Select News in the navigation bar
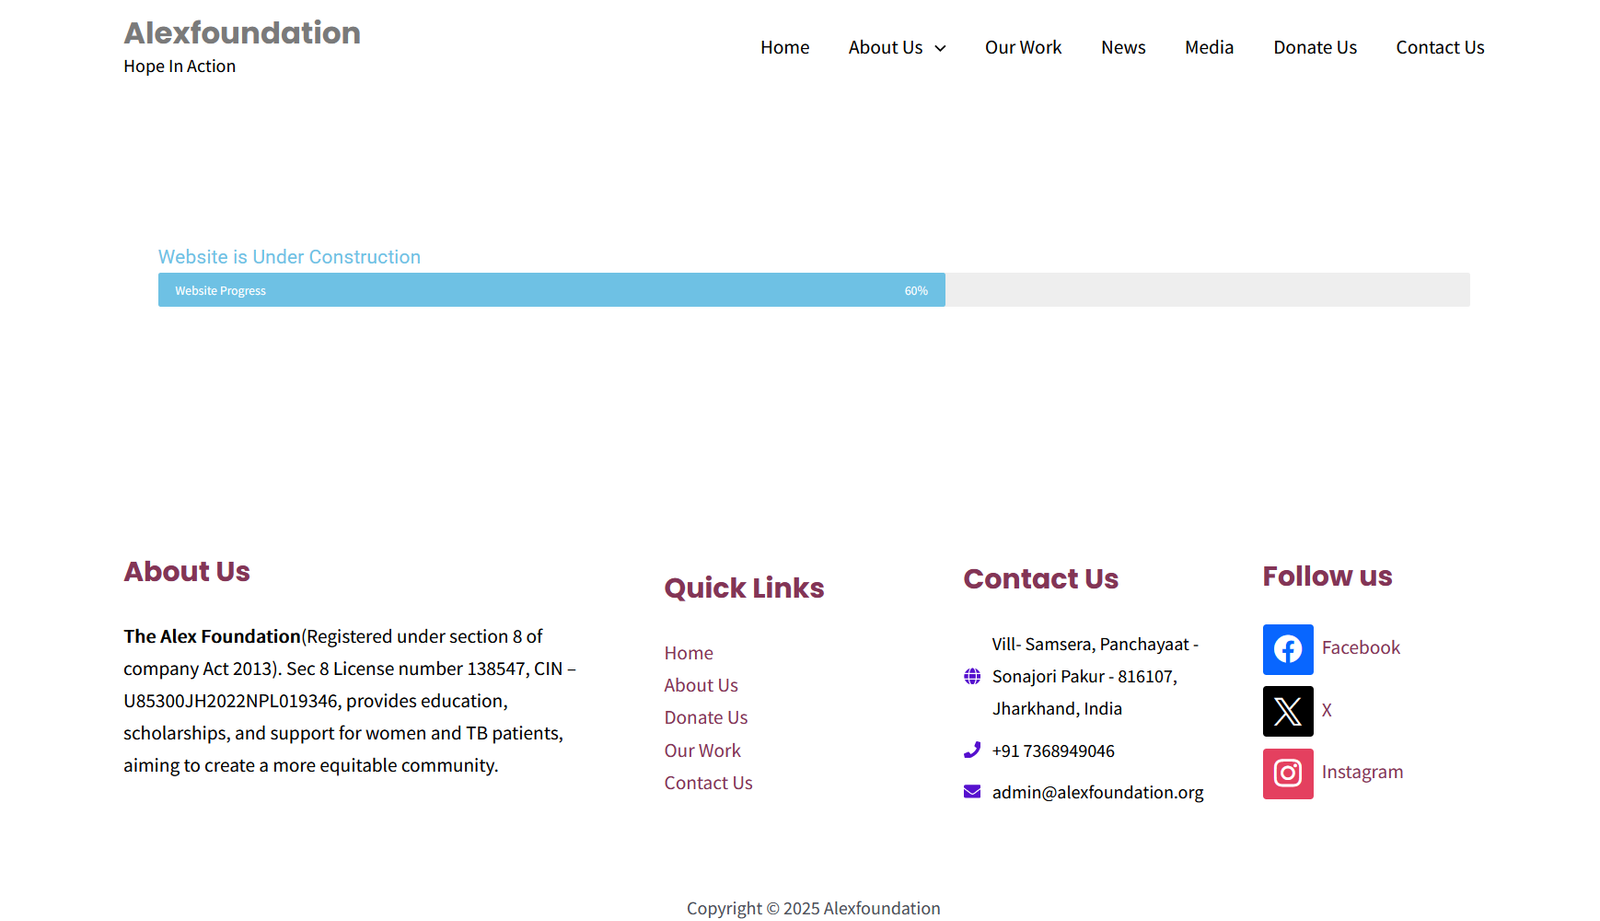This screenshot has height=921, width=1600. click(x=1123, y=47)
